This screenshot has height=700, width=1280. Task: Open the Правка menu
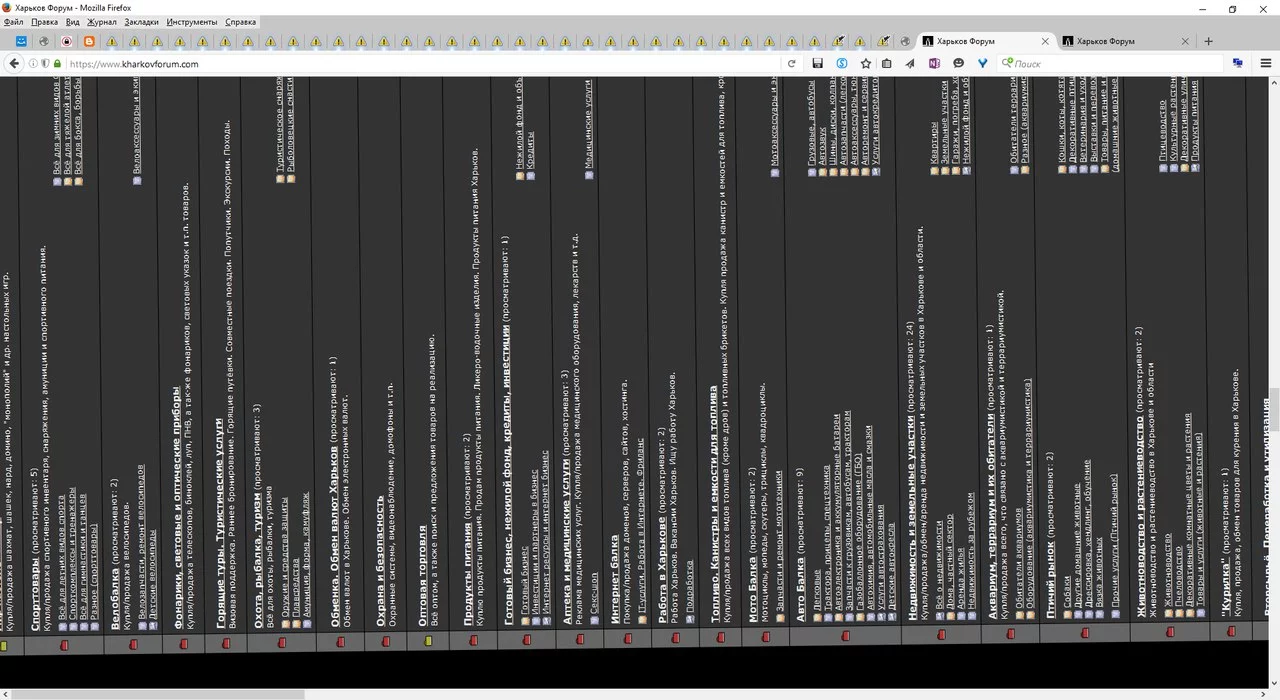point(45,22)
